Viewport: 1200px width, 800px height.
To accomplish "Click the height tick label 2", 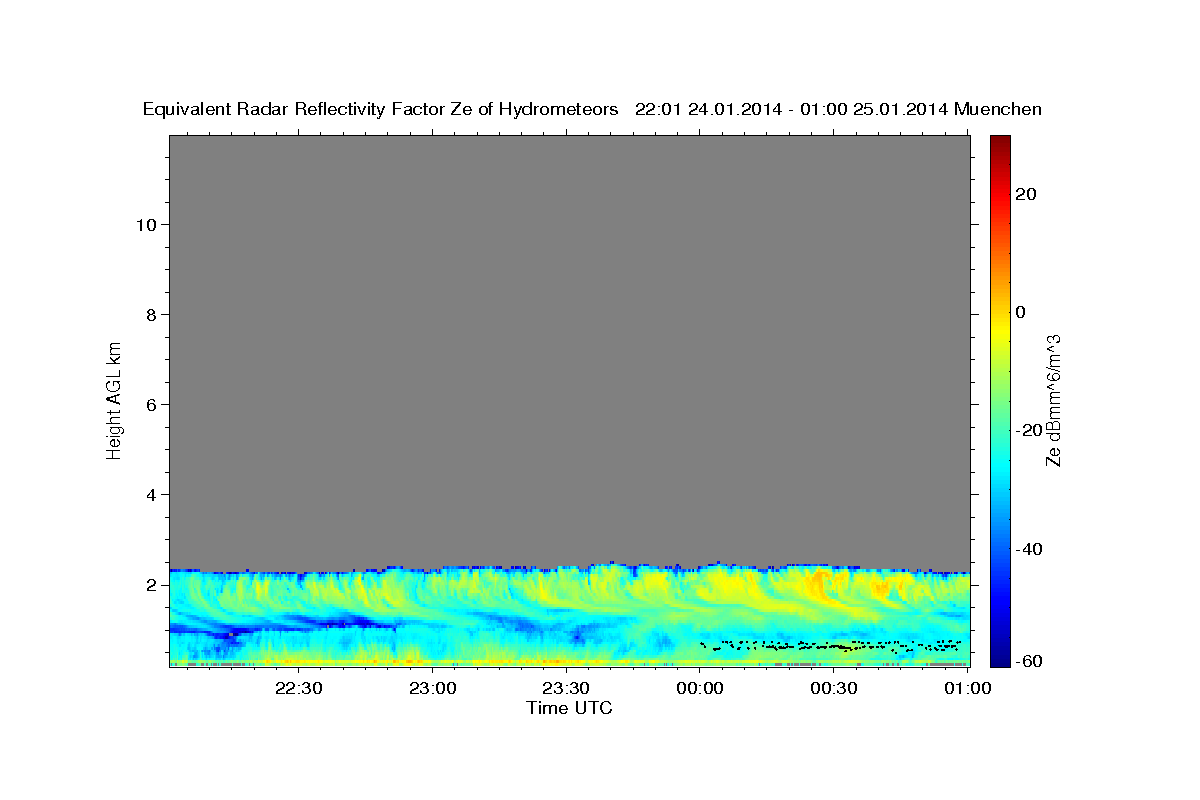I will tap(149, 585).
